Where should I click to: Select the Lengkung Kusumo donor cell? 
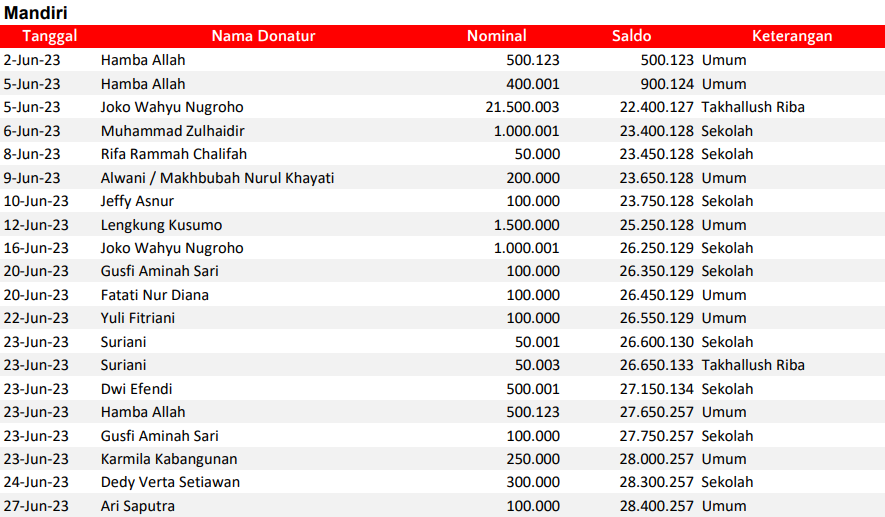[161, 225]
